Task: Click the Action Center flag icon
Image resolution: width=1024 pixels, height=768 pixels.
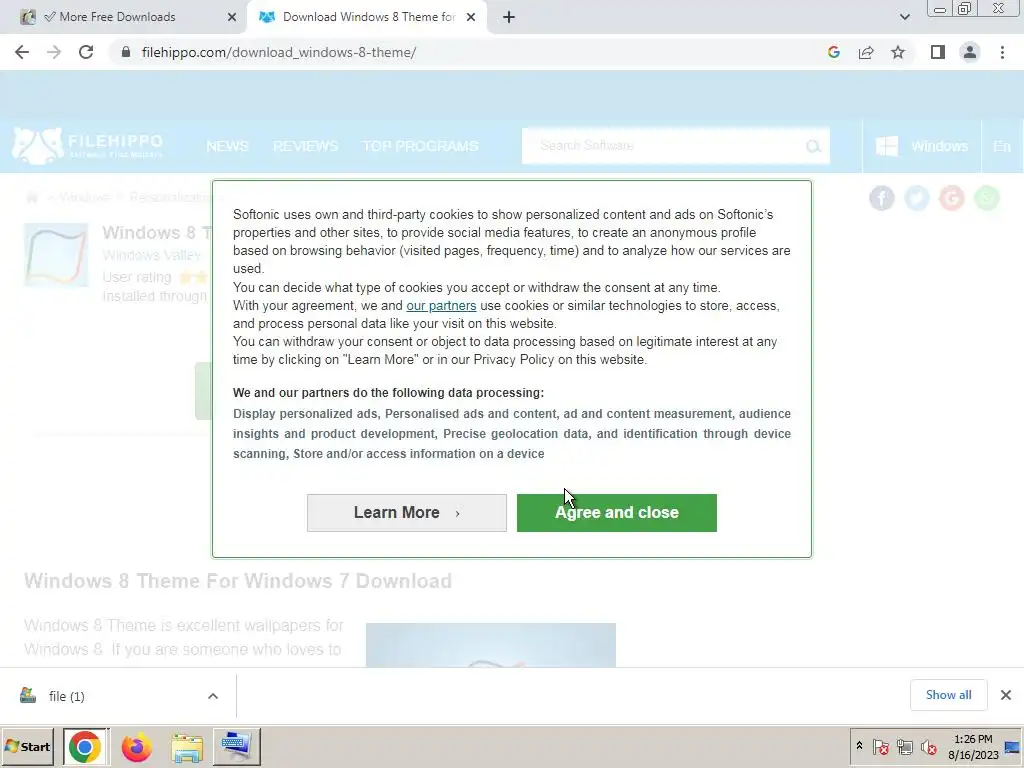Action: point(880,746)
